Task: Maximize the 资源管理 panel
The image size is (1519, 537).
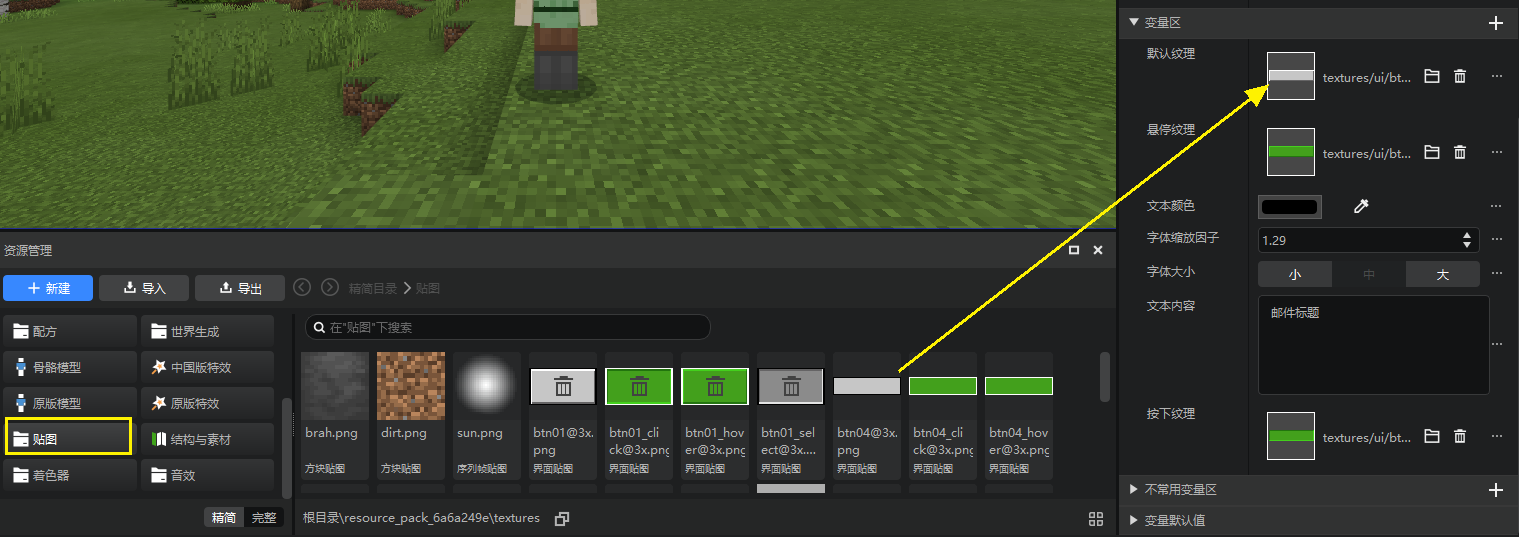Action: tap(1074, 250)
